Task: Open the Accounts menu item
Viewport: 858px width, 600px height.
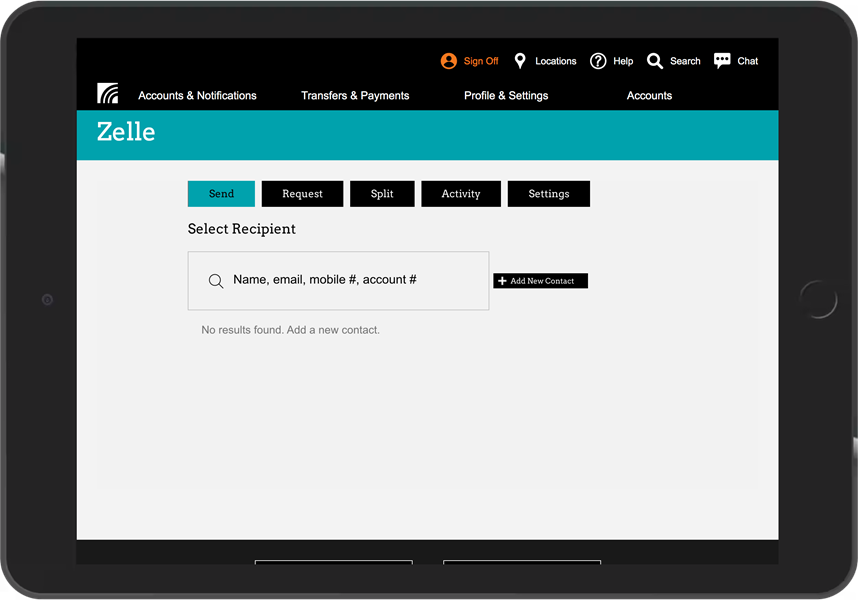Action: pyautogui.click(x=649, y=96)
